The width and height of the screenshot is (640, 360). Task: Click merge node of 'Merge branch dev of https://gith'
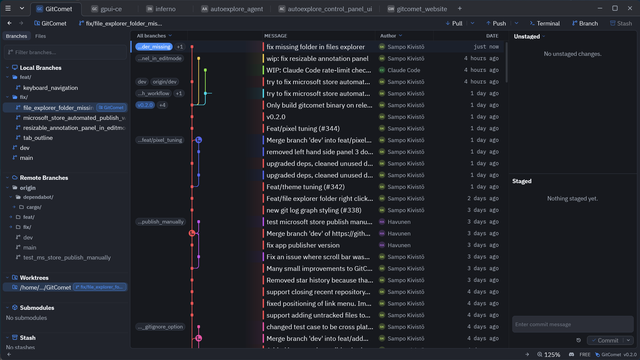(192, 233)
